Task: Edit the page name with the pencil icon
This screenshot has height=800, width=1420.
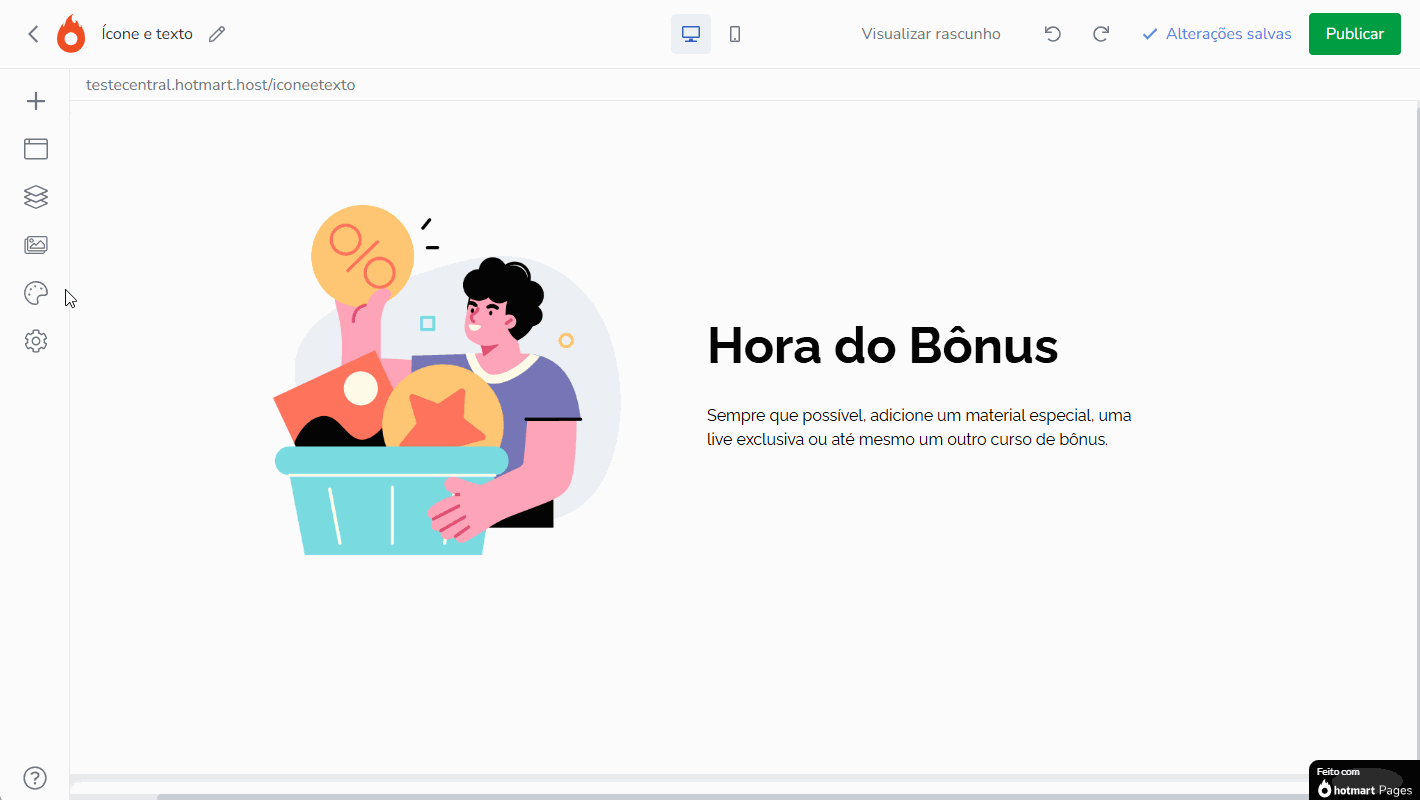Action: (x=217, y=33)
